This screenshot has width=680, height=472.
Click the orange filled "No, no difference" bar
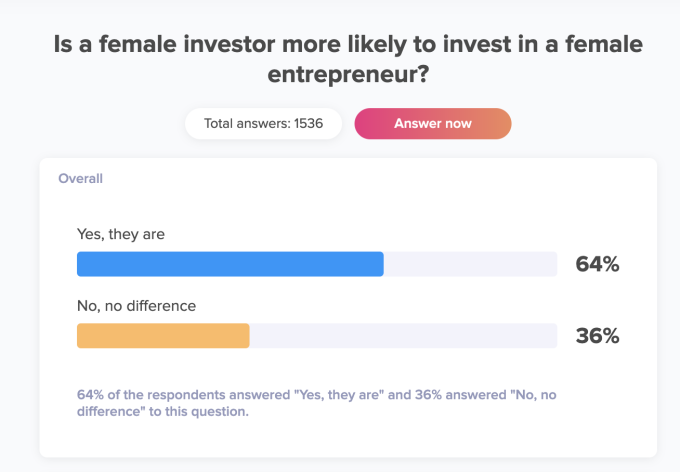tap(163, 336)
